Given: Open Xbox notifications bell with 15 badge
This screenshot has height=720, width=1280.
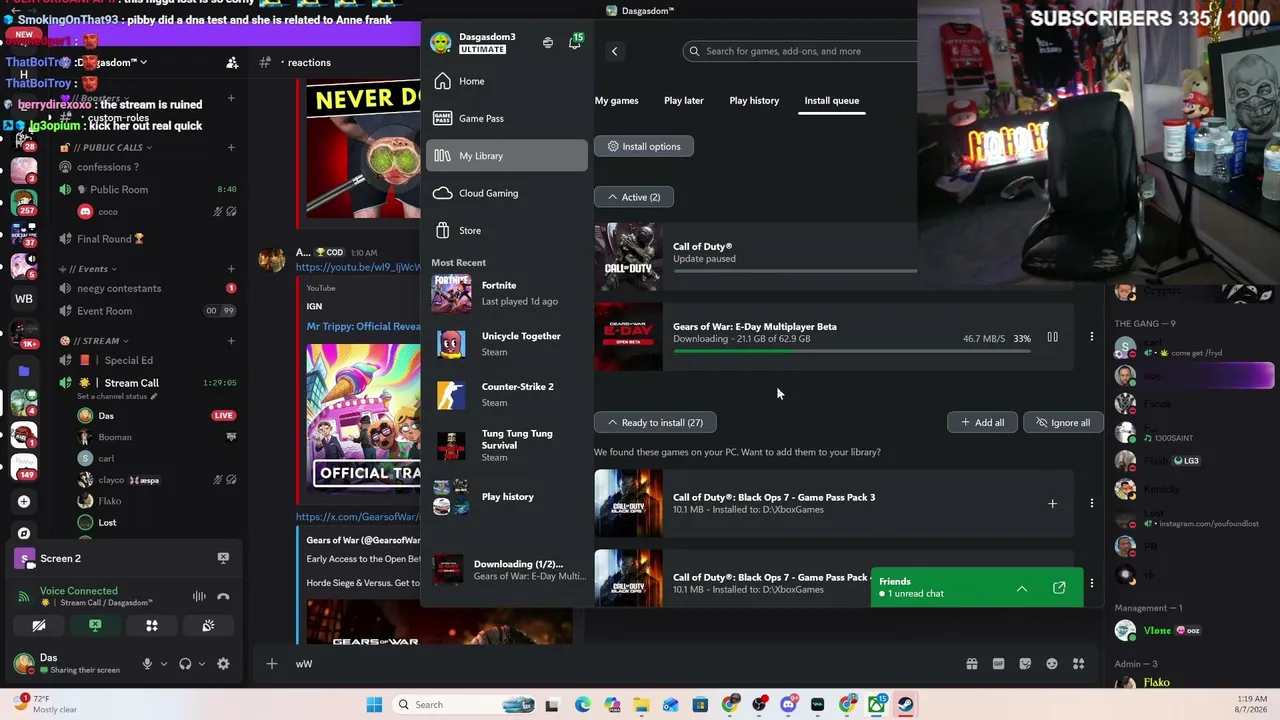Looking at the screenshot, I should pos(575,42).
